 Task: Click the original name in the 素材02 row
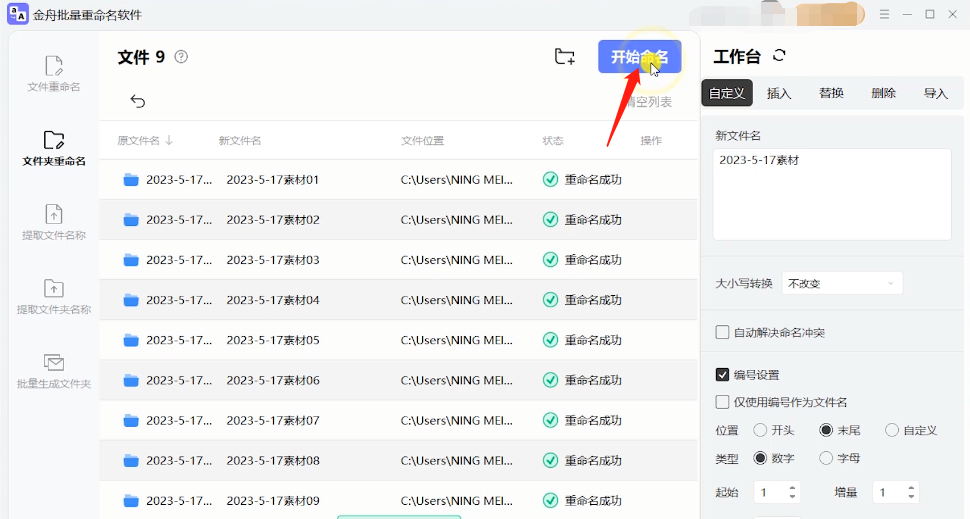(179, 220)
